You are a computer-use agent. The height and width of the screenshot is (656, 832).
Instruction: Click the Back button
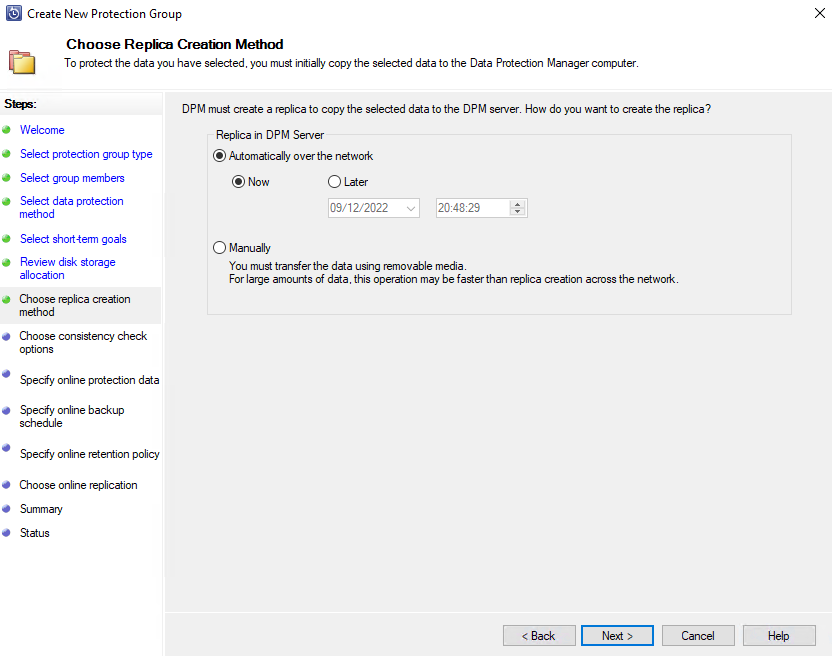click(x=539, y=636)
